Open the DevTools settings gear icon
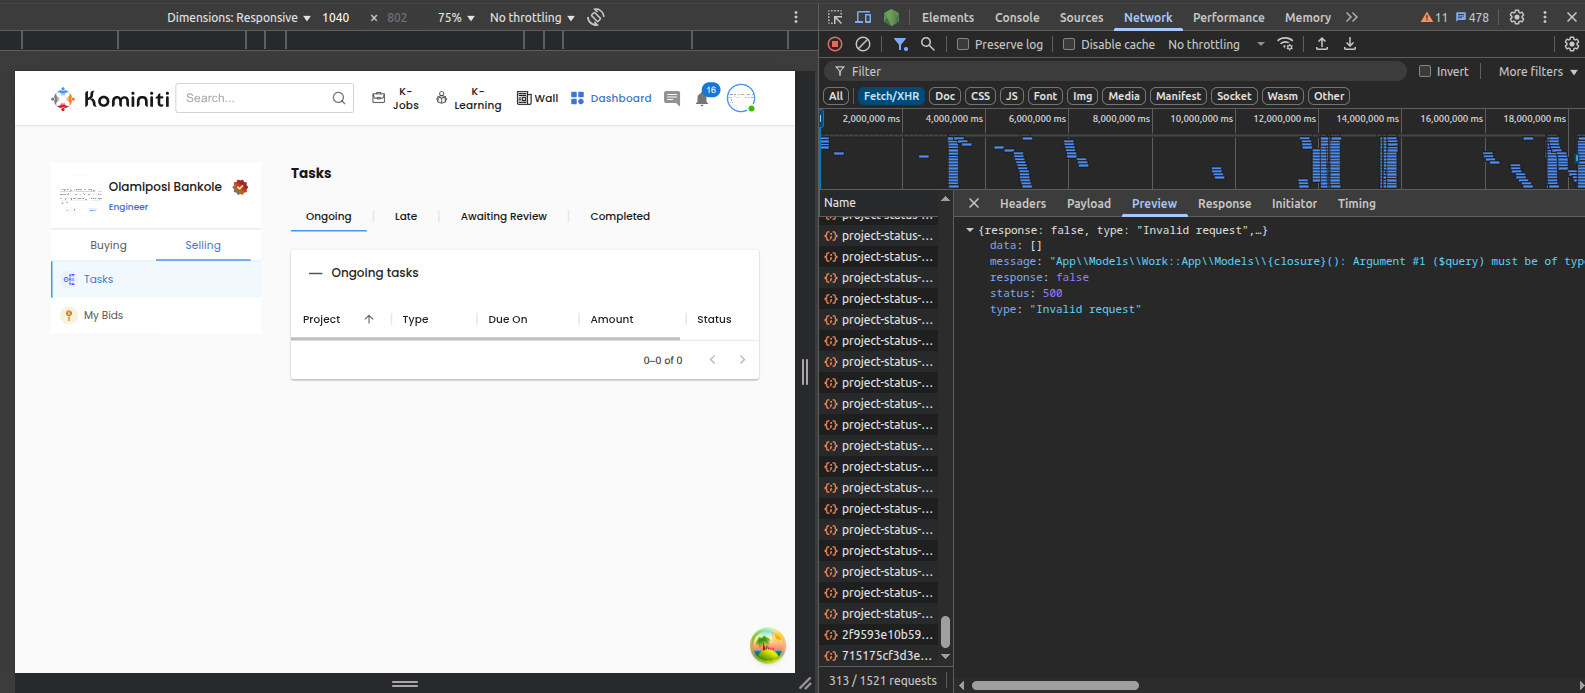The height and width of the screenshot is (693, 1585). (1516, 17)
